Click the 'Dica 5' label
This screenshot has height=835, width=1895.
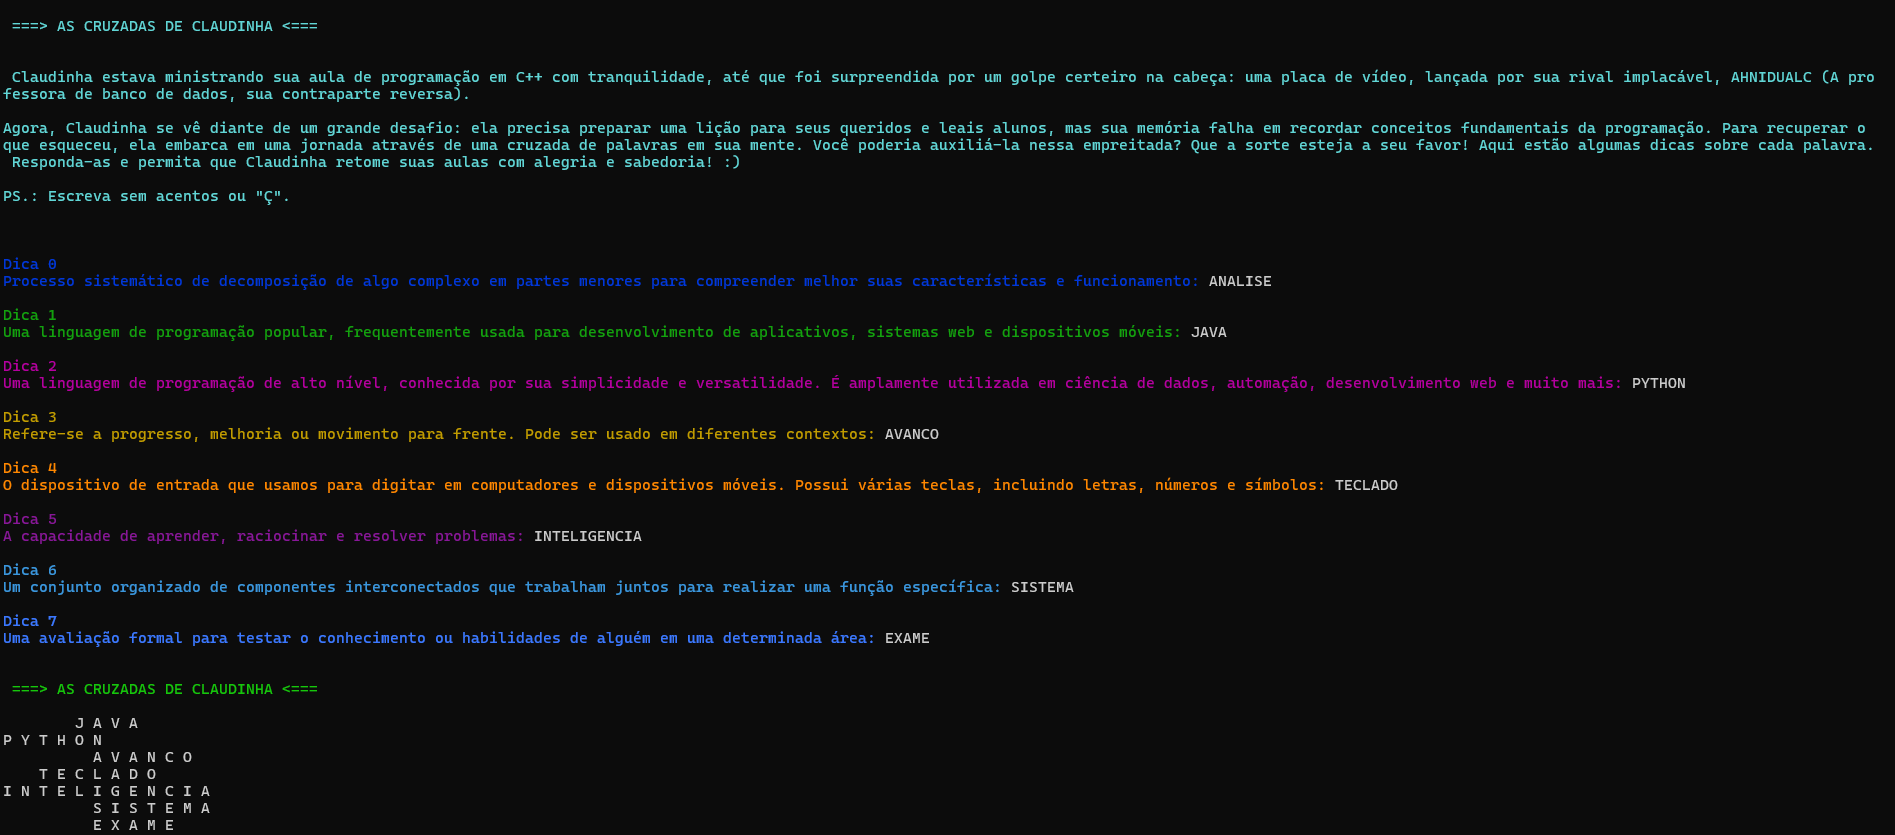pyautogui.click(x=30, y=519)
